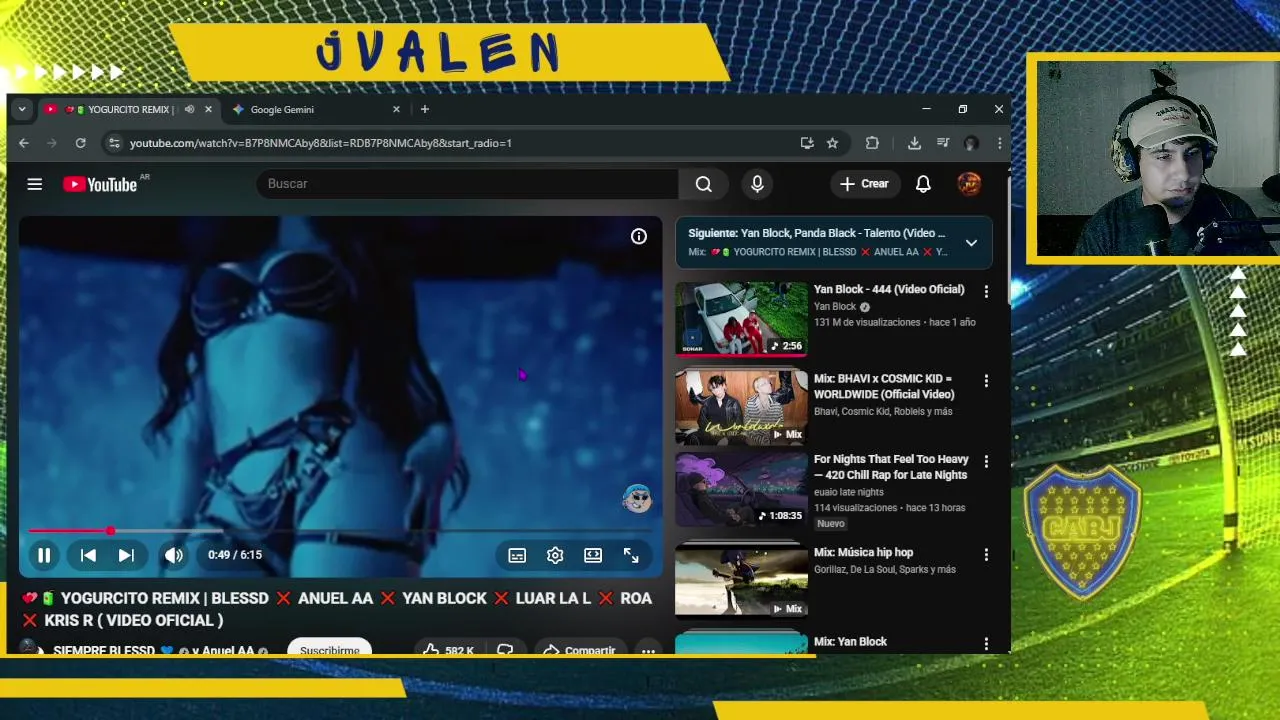Open the Chrome profile avatar
The height and width of the screenshot is (720, 1280).
[x=971, y=143]
